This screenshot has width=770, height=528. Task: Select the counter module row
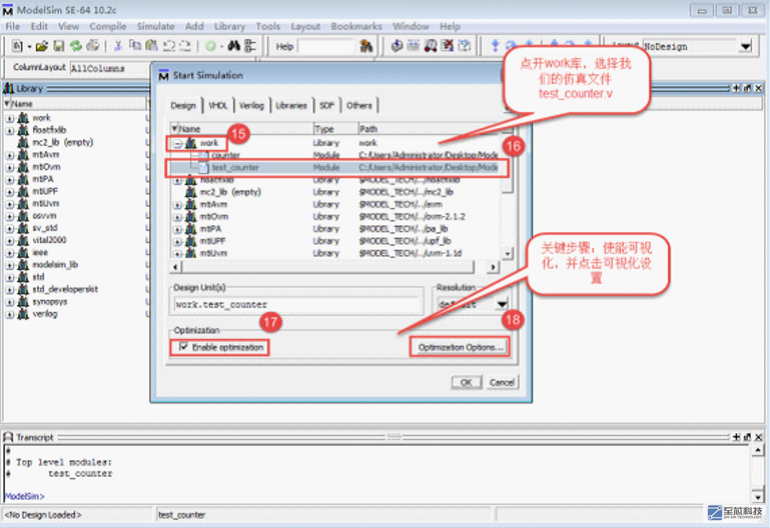(x=335, y=155)
